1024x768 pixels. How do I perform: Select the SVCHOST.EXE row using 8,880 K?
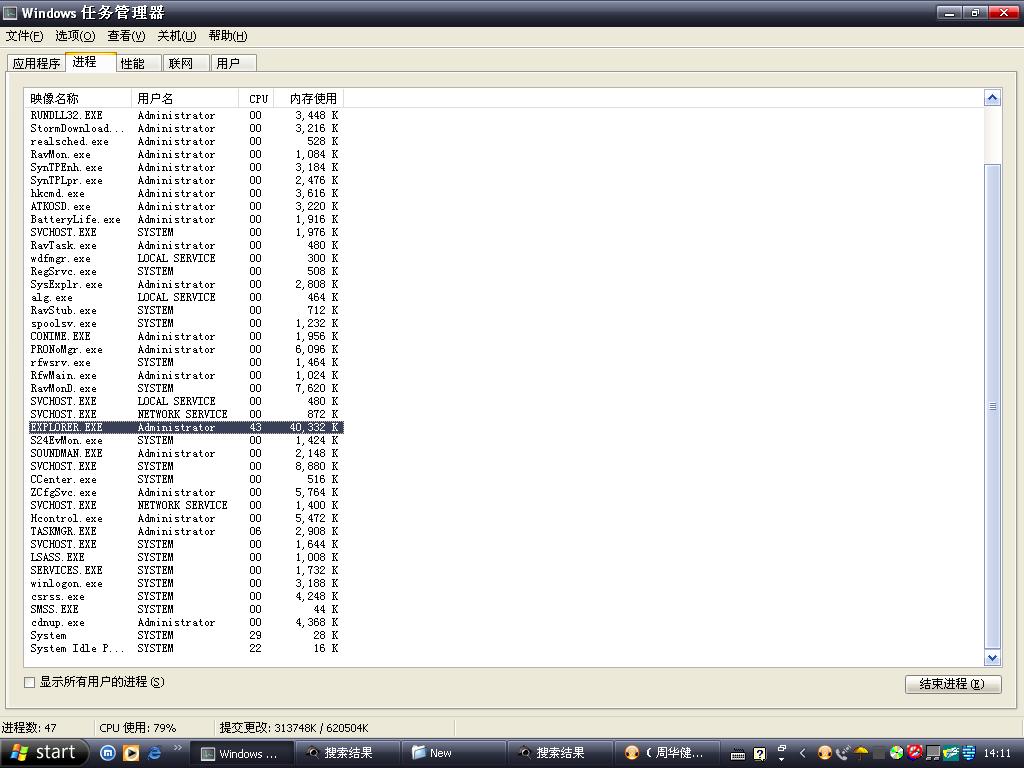click(185, 466)
